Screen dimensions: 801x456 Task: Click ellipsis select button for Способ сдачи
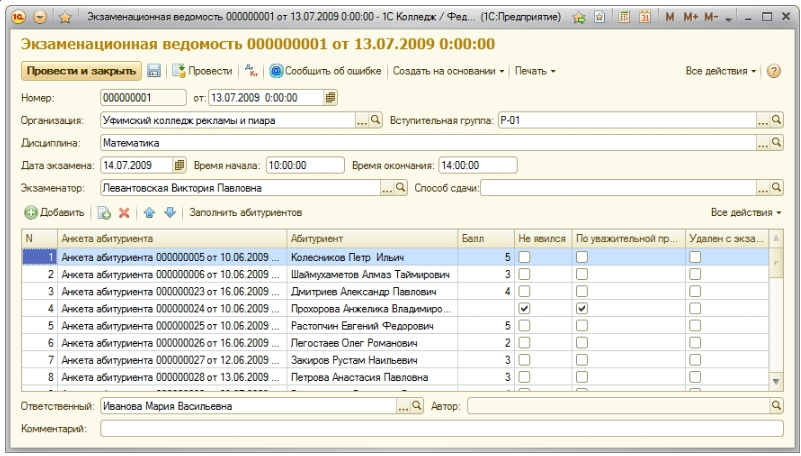pyautogui.click(x=763, y=188)
